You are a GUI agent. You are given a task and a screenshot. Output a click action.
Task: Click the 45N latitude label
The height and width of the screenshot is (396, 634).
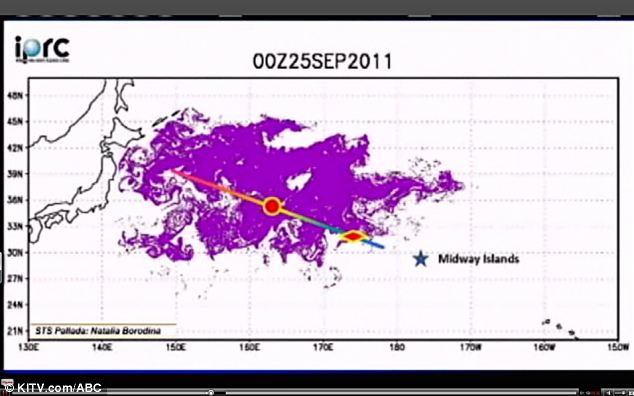click(x=15, y=121)
